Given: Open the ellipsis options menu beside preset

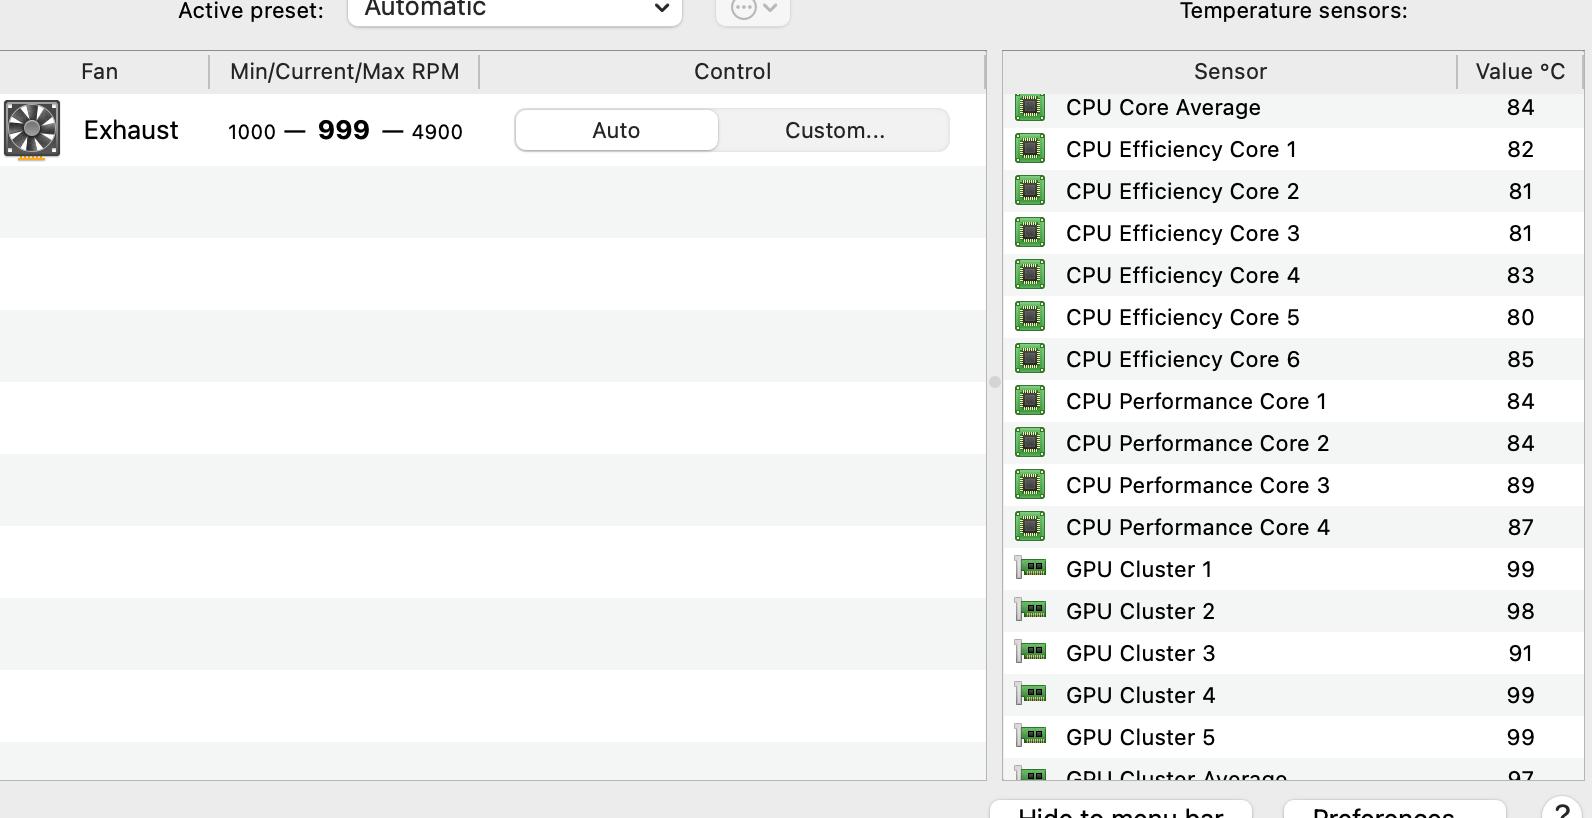Looking at the screenshot, I should tap(753, 10).
